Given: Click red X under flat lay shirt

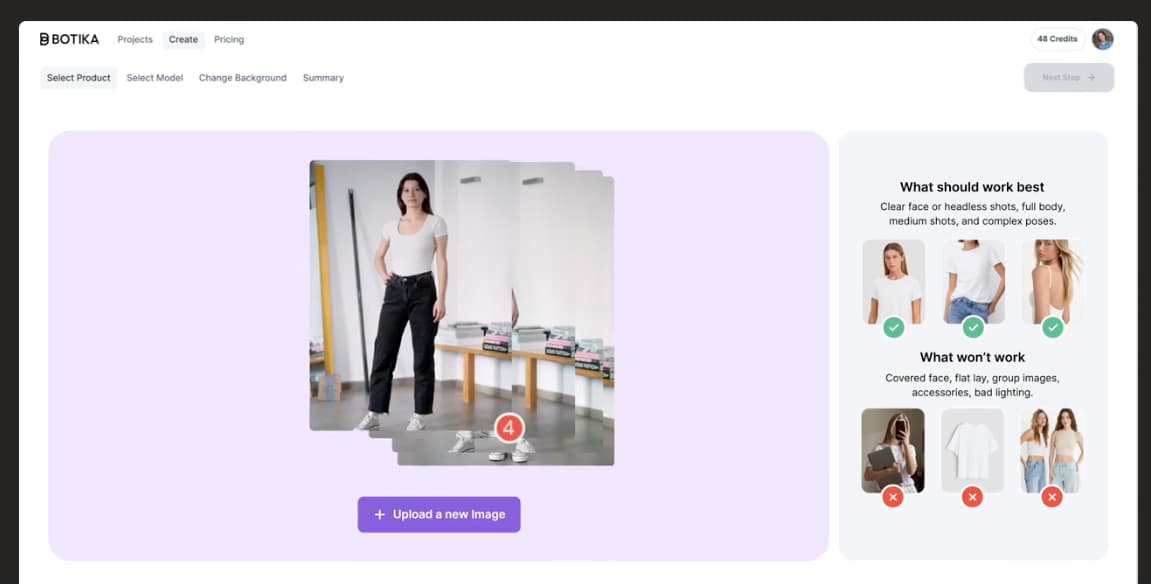Looking at the screenshot, I should coord(972,496).
